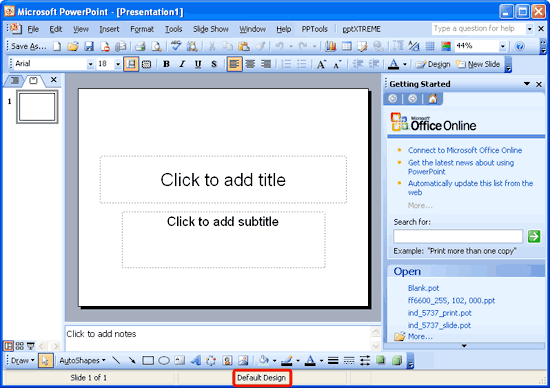Select the Oval shape tool

point(164,360)
